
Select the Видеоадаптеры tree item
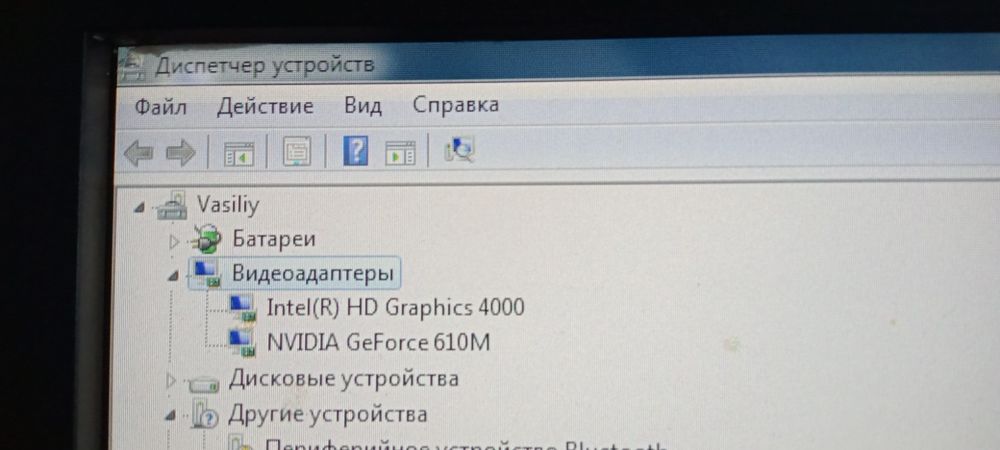(x=312, y=273)
